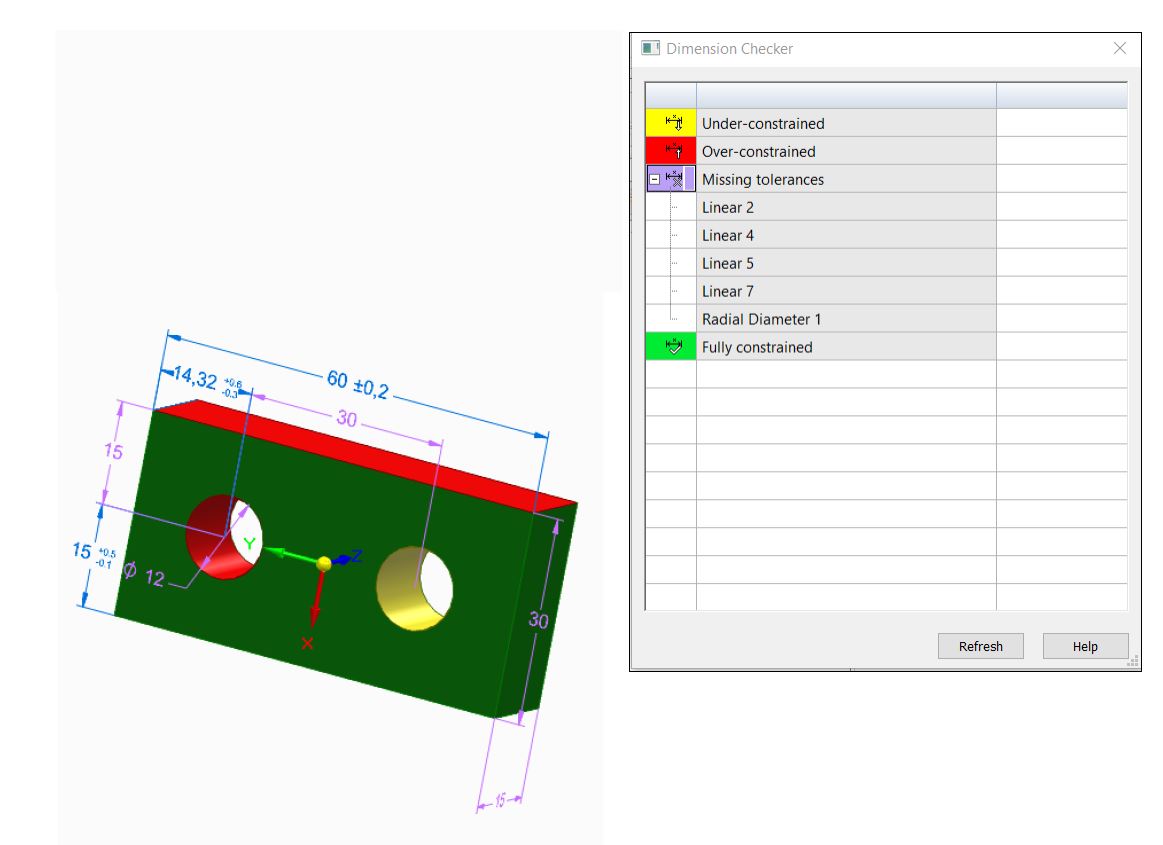1163x845 pixels.
Task: Close the Dimension Checker dialog
Action: coord(1120,47)
